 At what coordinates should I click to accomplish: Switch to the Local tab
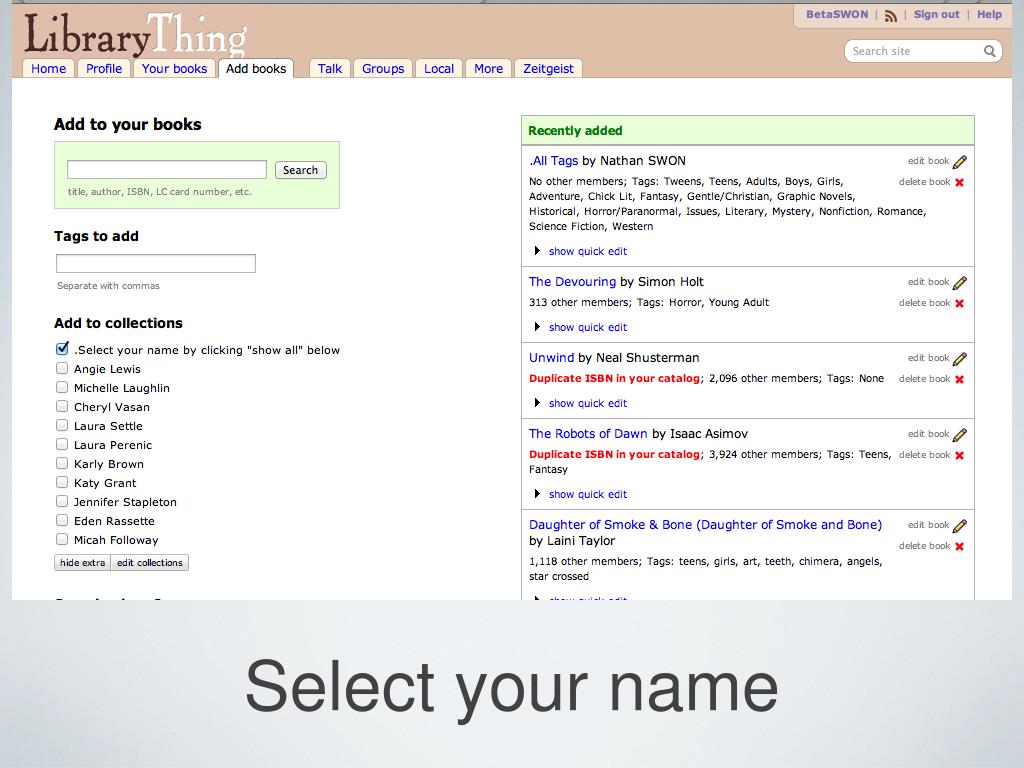tap(439, 69)
